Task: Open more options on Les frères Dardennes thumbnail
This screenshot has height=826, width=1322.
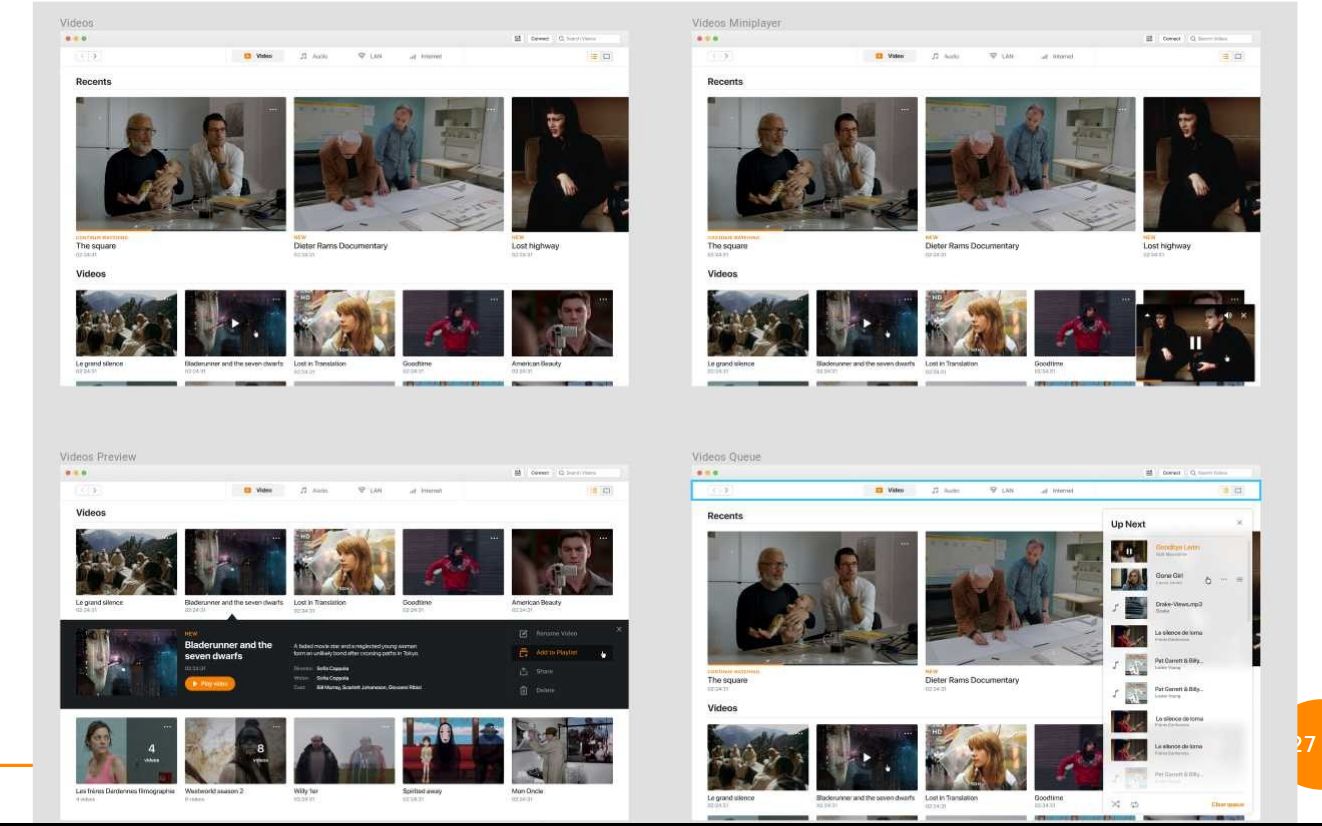Action: (x=167, y=726)
